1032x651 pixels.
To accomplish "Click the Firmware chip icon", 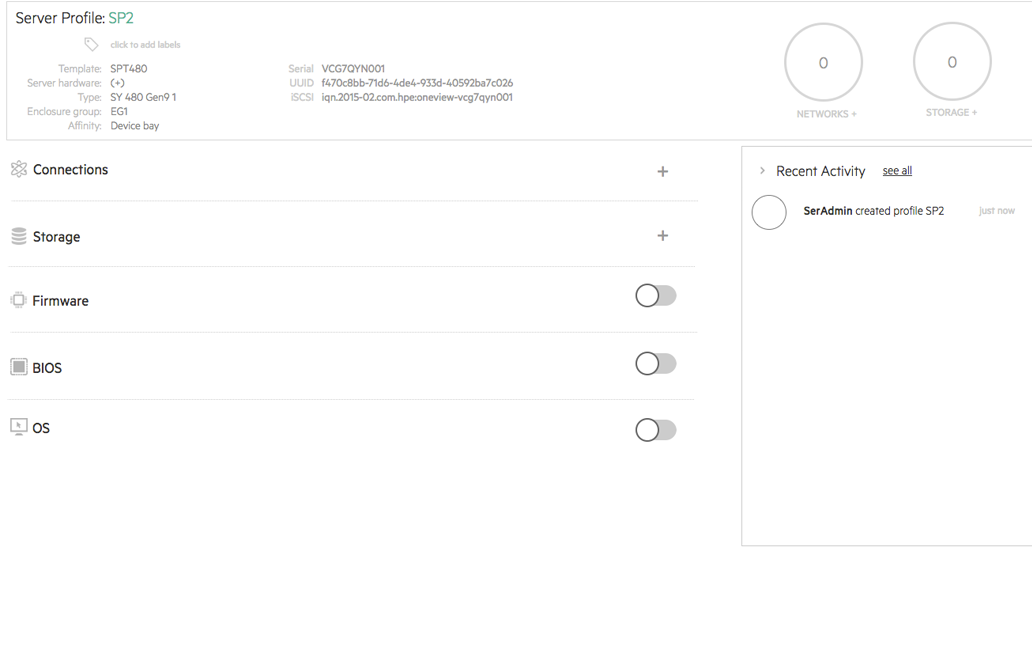I will click(x=18, y=300).
